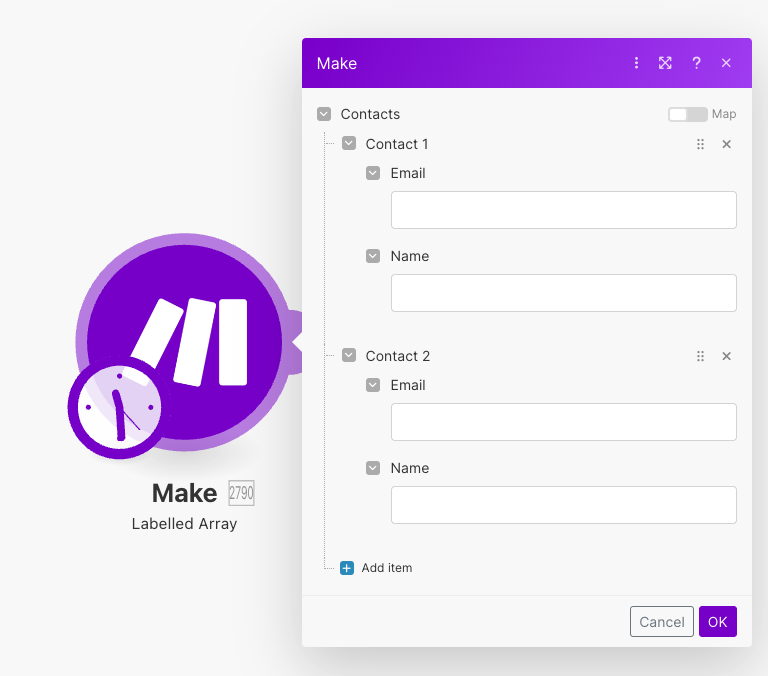Click the Email input for Contact 1
This screenshot has width=768, height=676.
point(563,210)
